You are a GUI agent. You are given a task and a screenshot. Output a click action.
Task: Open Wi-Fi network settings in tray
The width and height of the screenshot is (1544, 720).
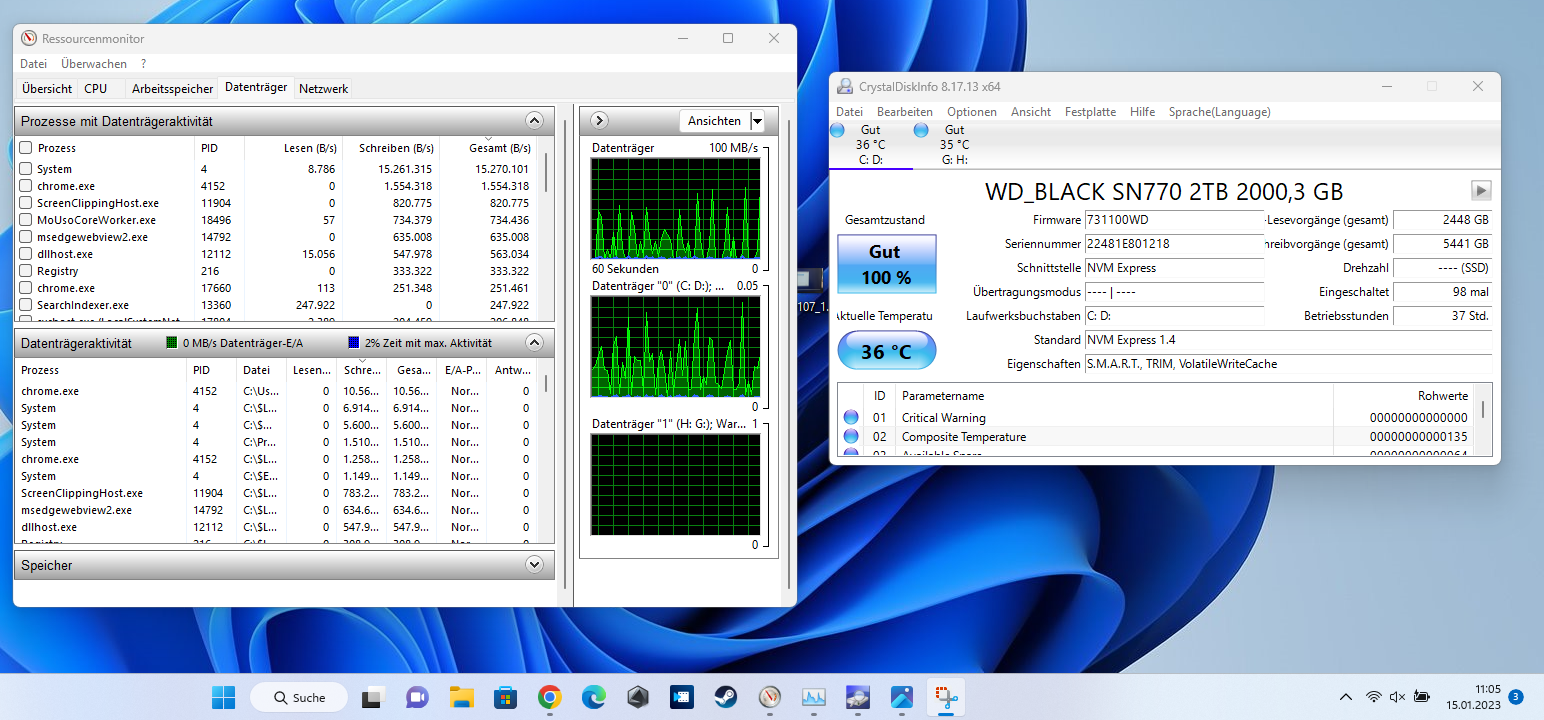coord(1375,697)
